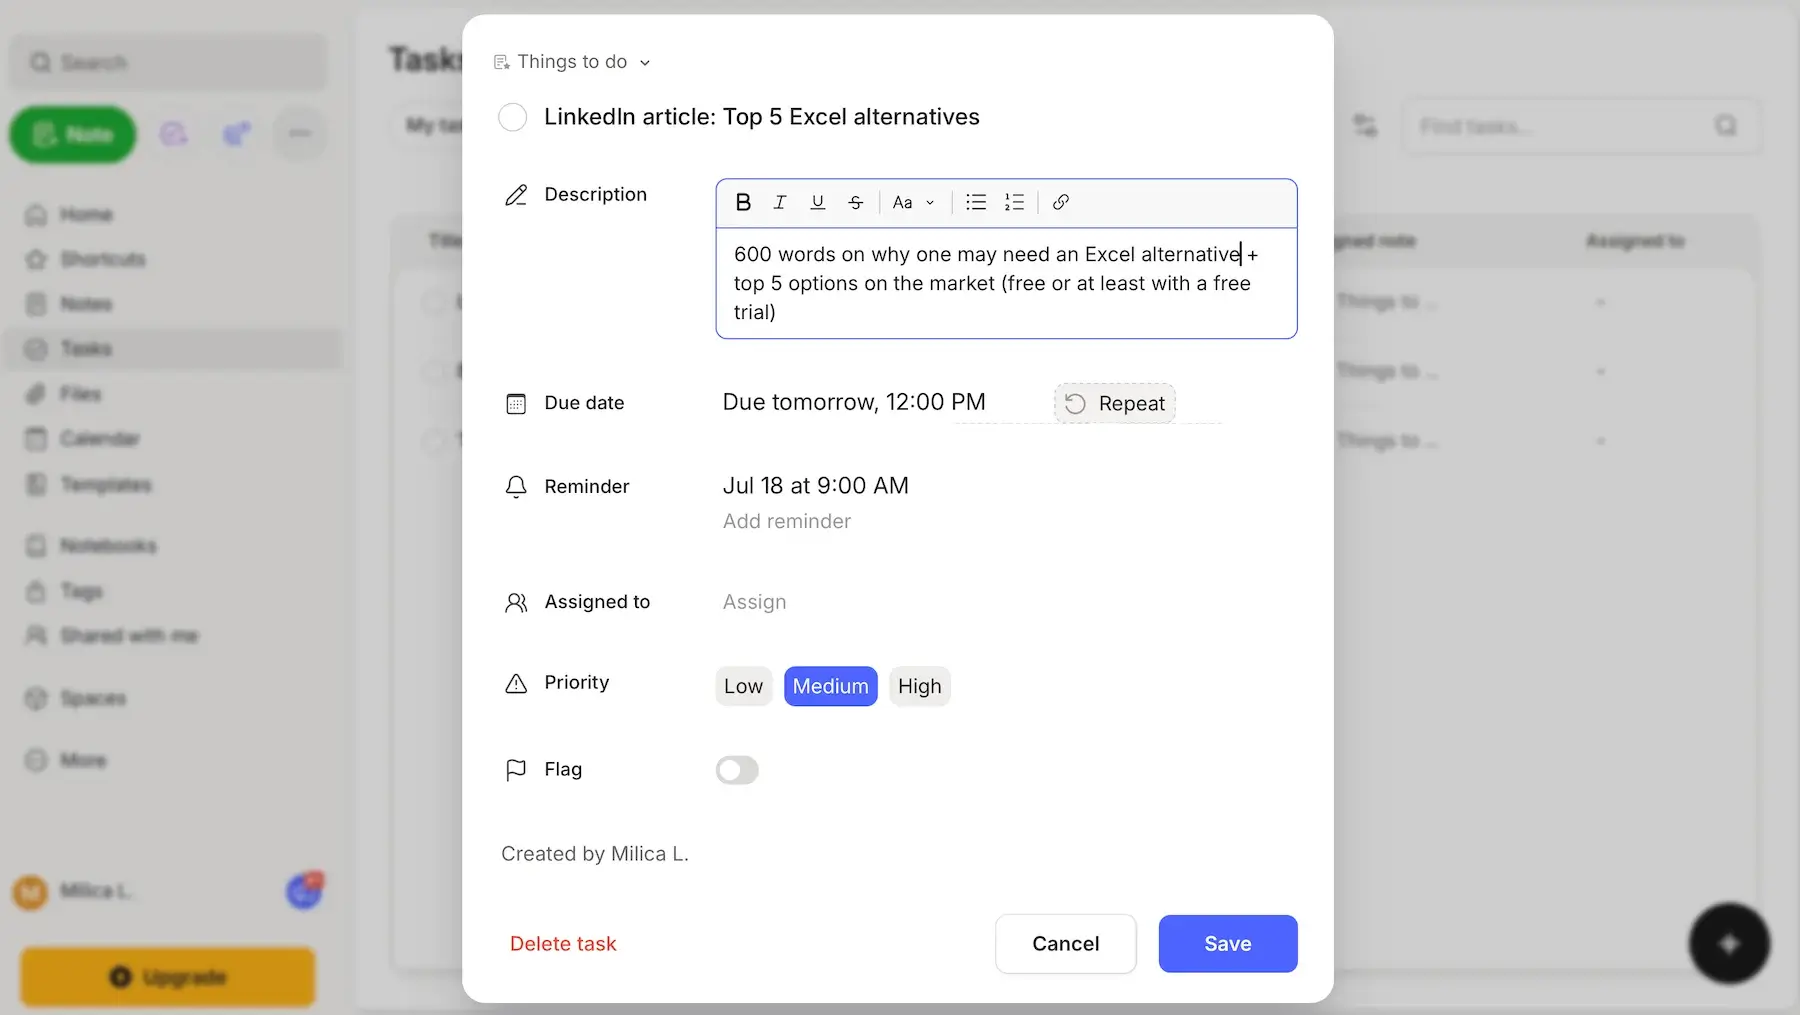
Task: Click inside the description text area
Action: tap(1006, 283)
